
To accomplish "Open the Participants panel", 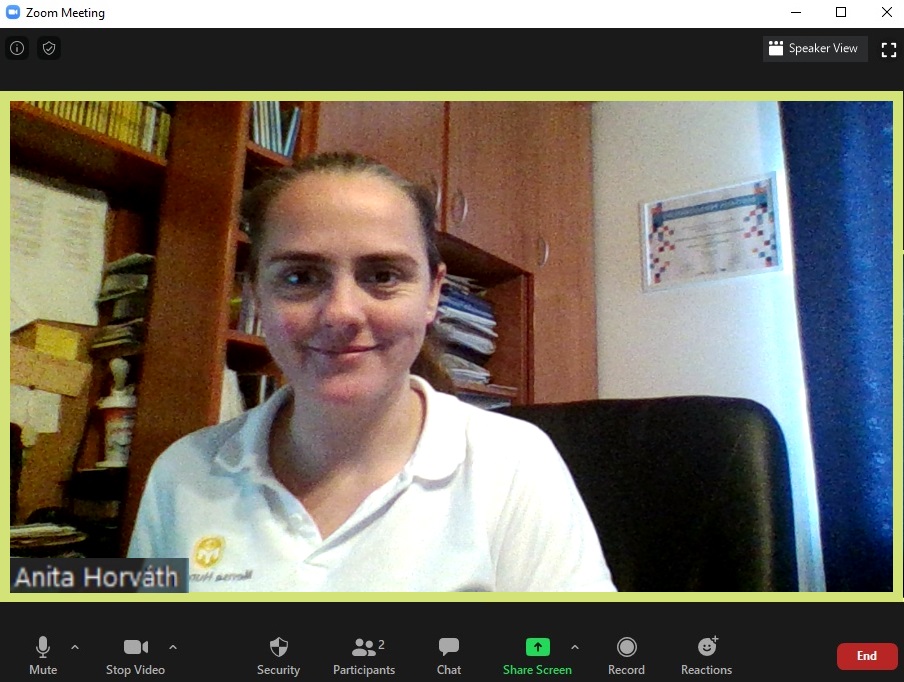I will click(x=364, y=655).
